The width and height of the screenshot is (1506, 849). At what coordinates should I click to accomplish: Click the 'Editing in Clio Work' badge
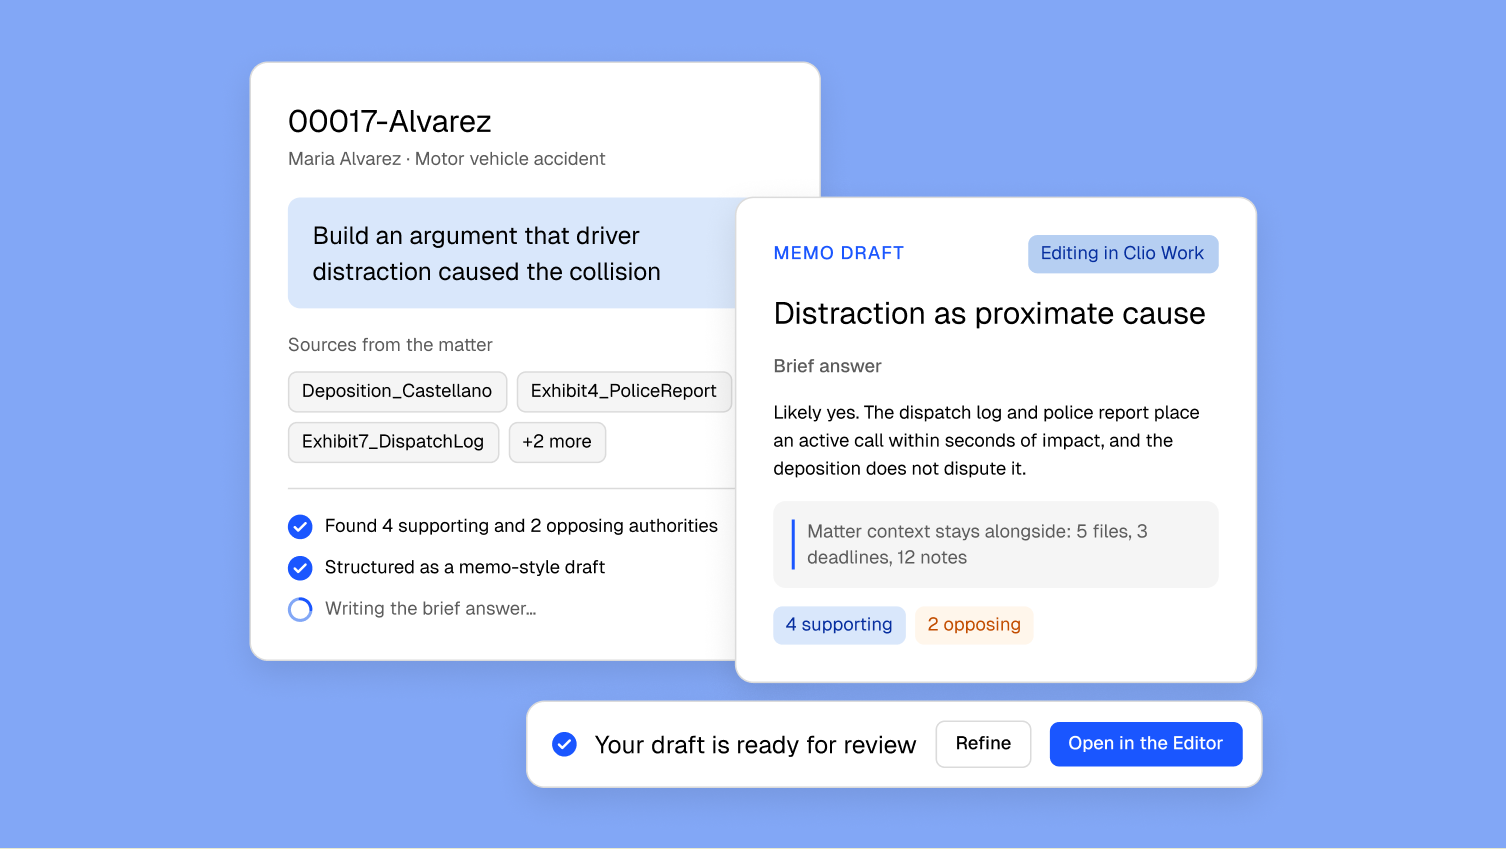[1123, 254]
